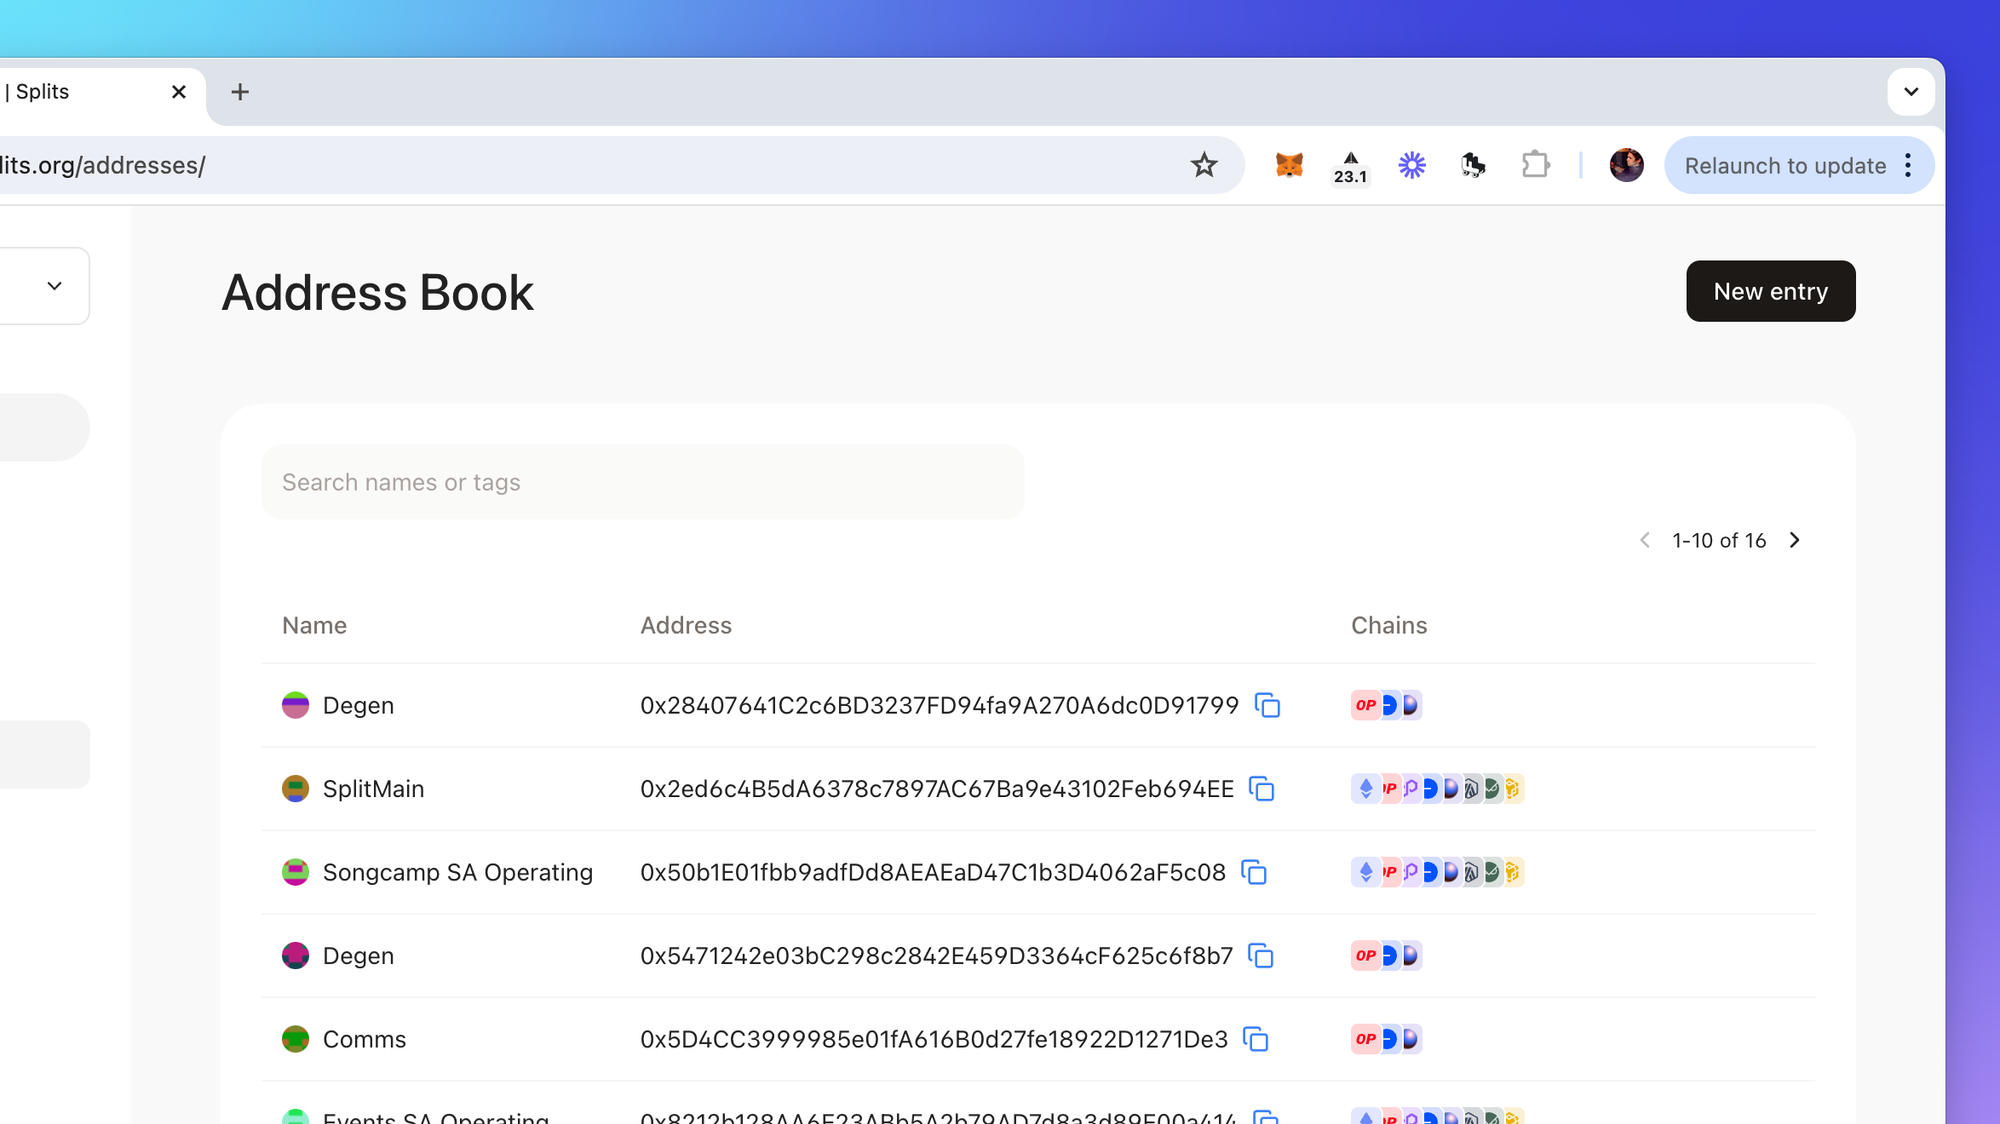This screenshot has width=2000, height=1124.
Task: Select the Splits browser tab
Action: click(x=60, y=92)
